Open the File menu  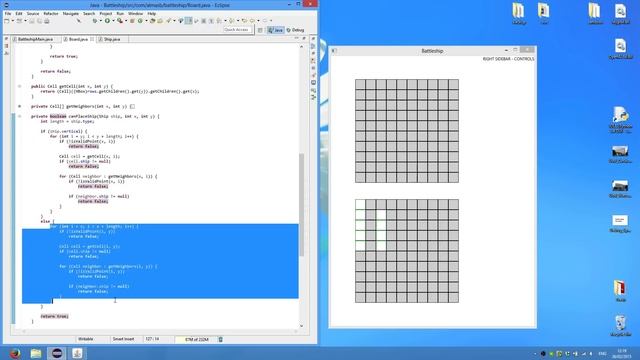(8, 13)
